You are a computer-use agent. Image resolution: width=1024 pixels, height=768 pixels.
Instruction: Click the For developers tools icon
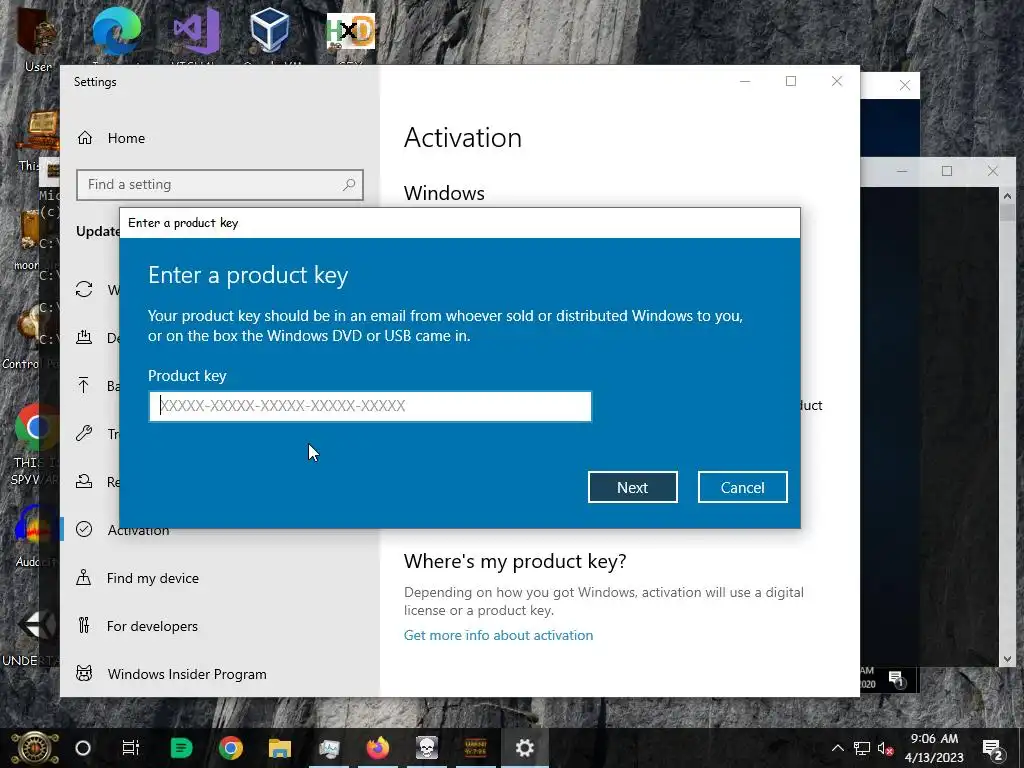coord(84,626)
